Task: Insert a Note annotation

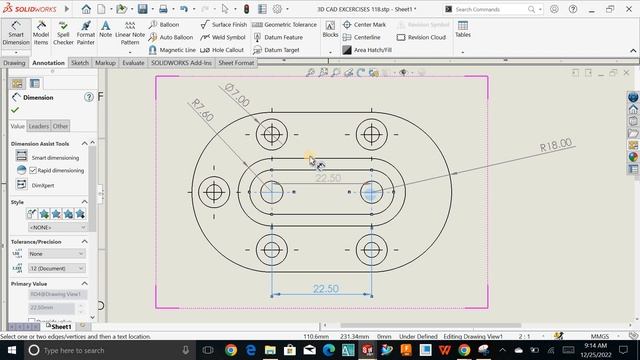Action: (x=105, y=29)
